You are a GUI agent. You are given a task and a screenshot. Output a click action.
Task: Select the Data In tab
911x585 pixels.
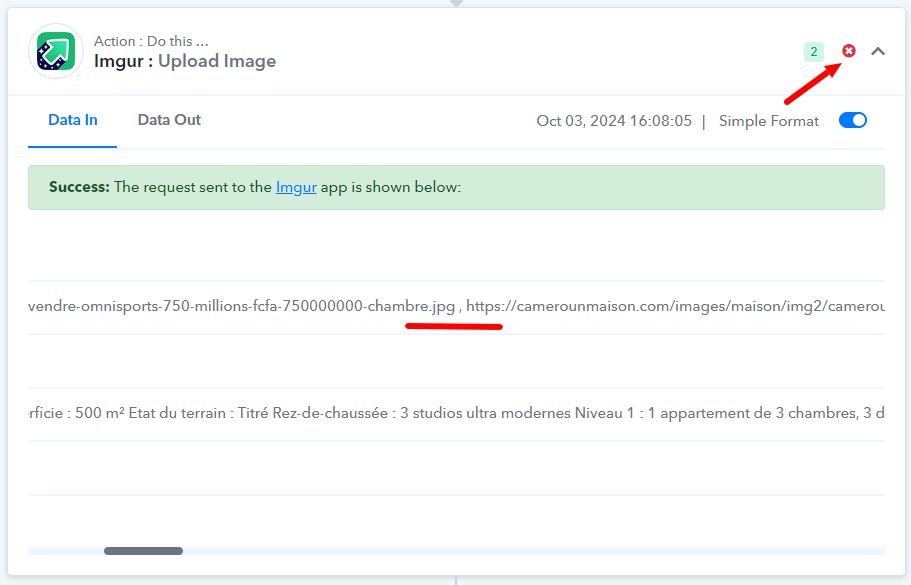(x=73, y=120)
